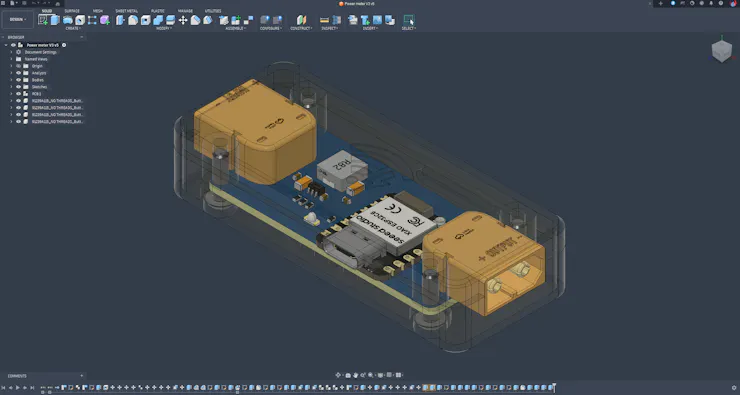
Task: Switch to the SHEET METAL tab
Action: (126, 11)
